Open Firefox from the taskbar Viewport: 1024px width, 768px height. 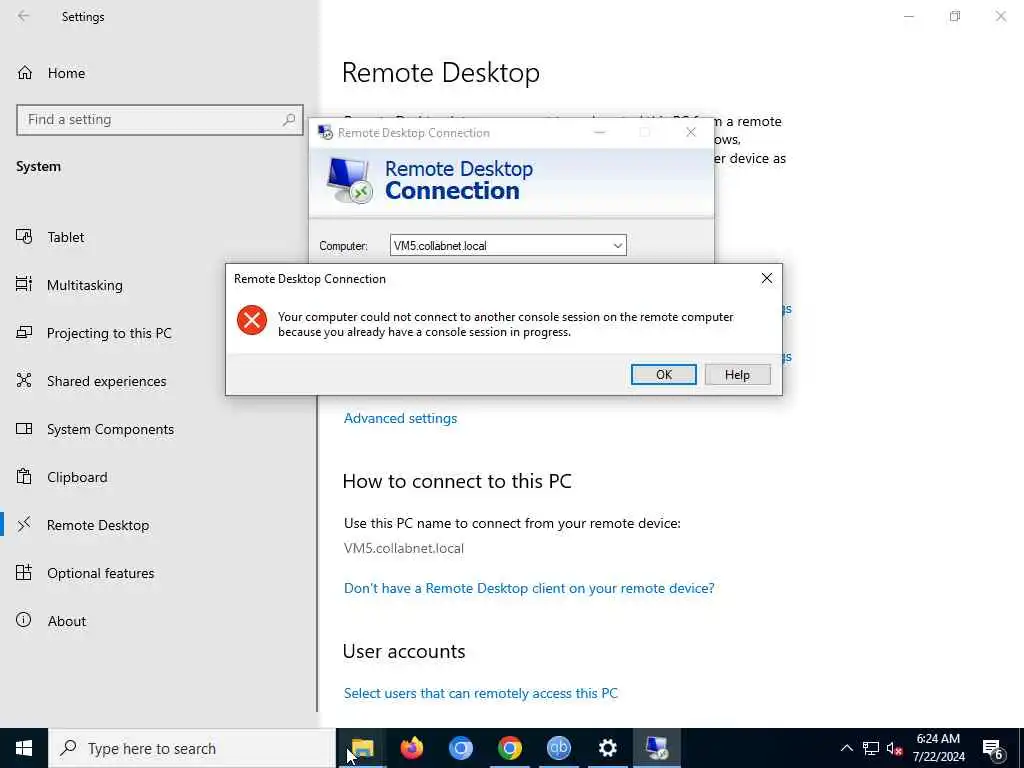411,748
